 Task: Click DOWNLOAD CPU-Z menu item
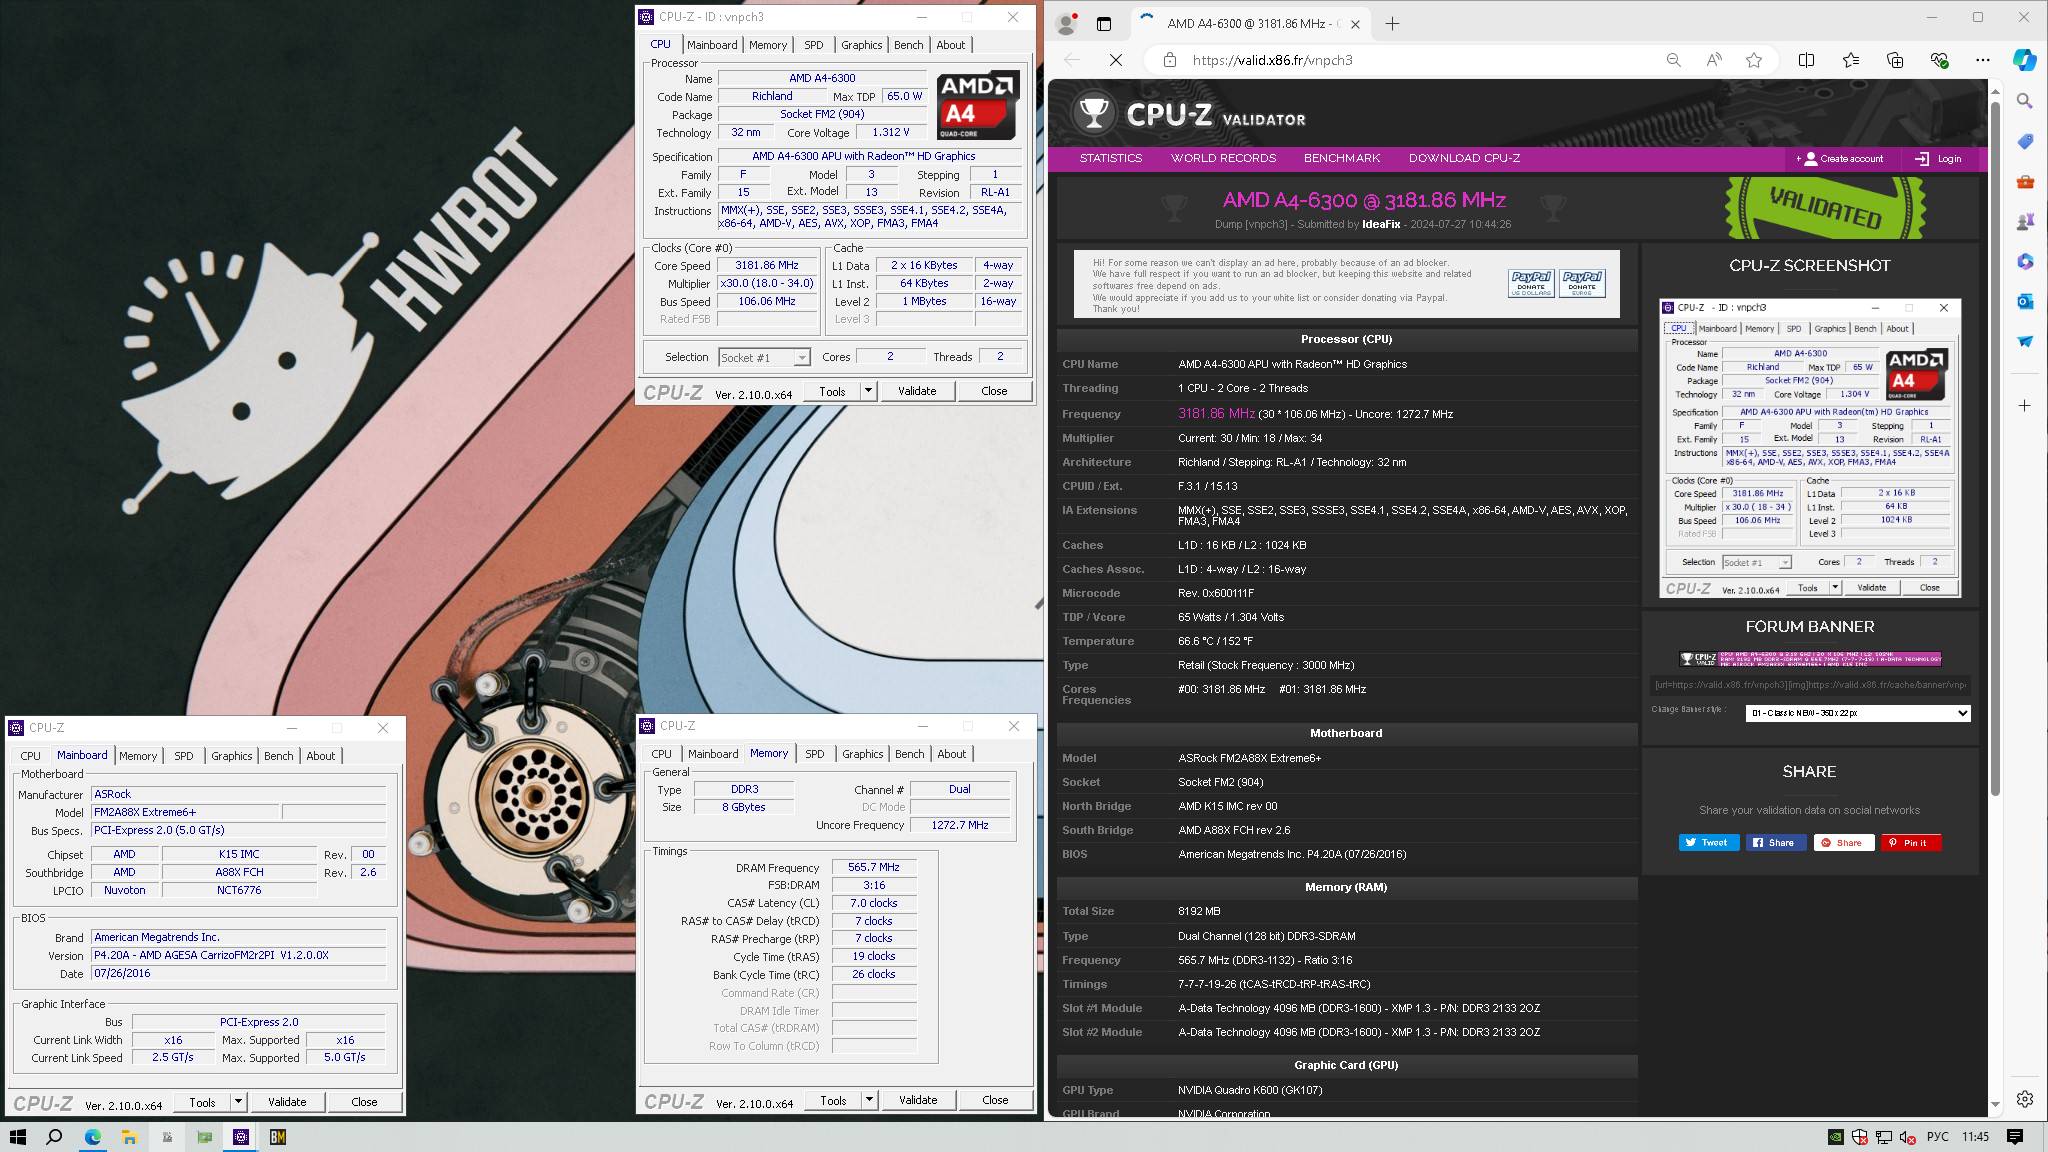click(1464, 158)
